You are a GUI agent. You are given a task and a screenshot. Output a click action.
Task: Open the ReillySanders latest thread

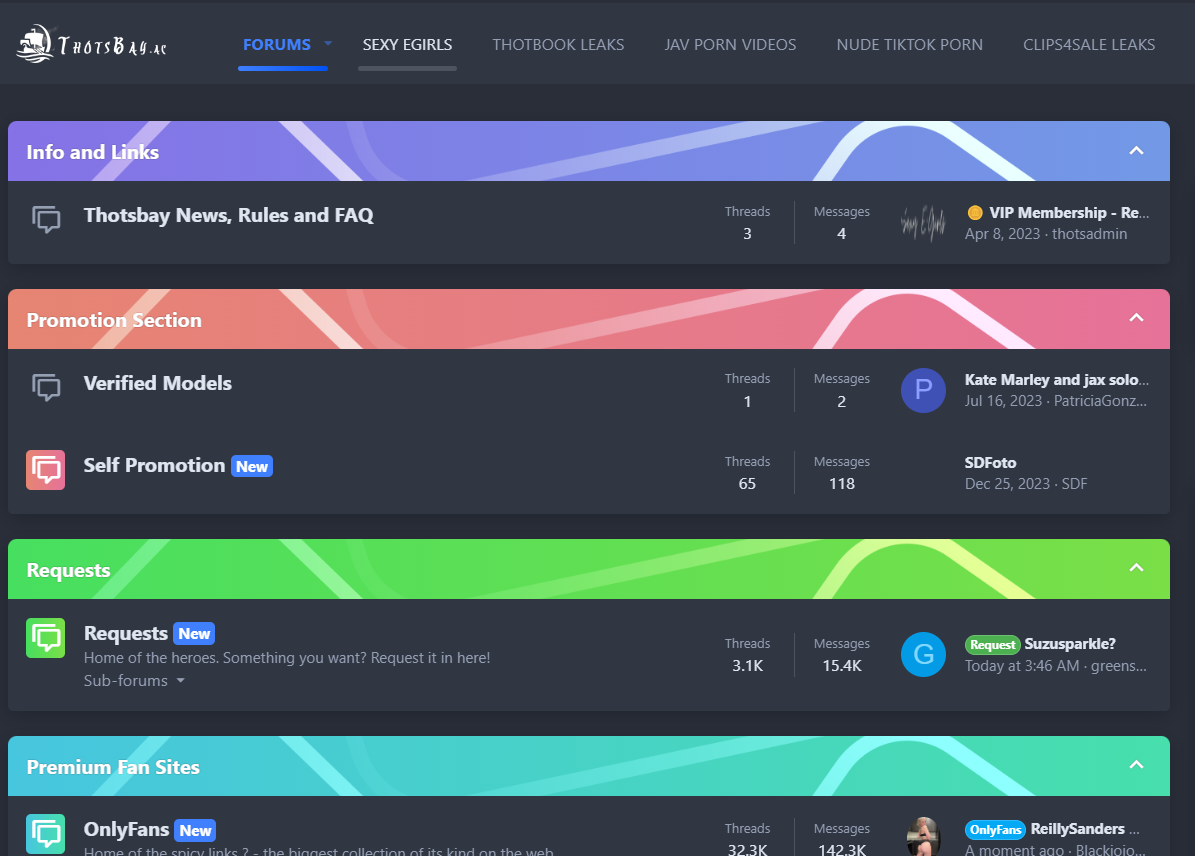[1085, 829]
